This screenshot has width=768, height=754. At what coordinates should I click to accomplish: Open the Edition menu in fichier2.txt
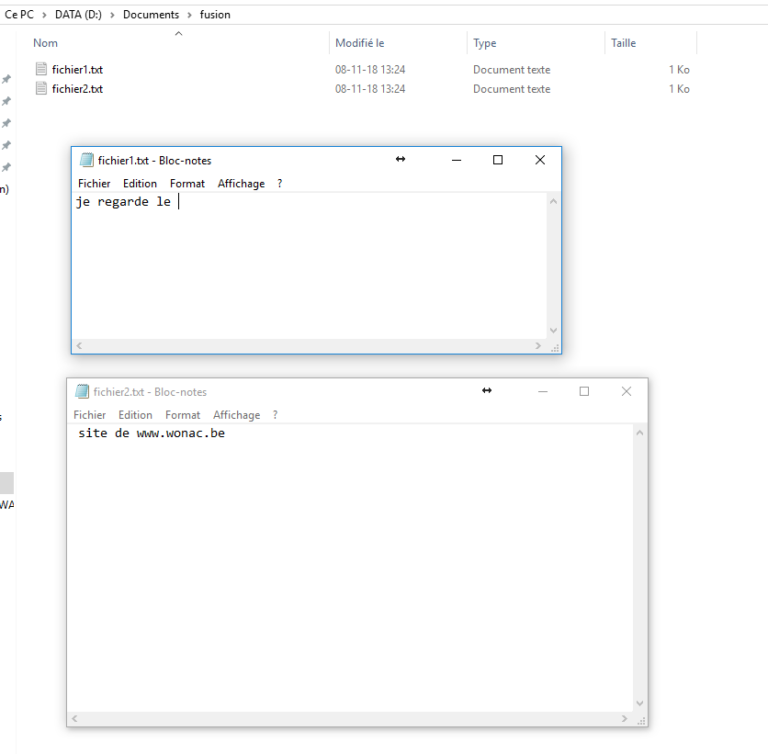[135, 415]
